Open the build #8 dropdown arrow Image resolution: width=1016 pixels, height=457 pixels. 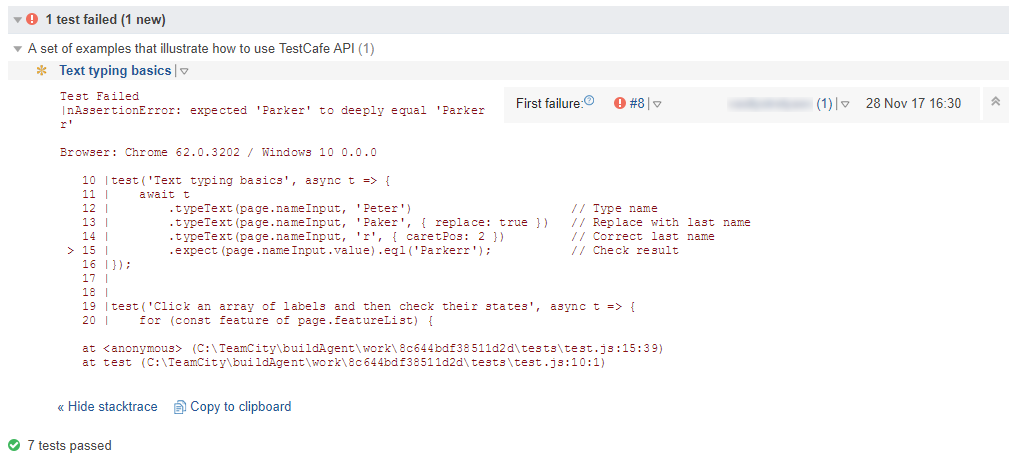click(x=658, y=104)
